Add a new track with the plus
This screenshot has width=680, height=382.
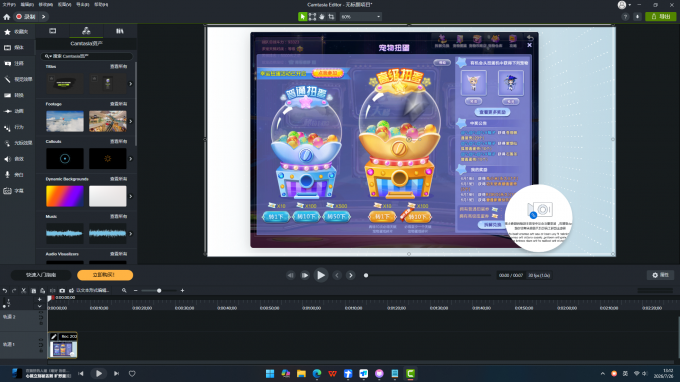39,299
